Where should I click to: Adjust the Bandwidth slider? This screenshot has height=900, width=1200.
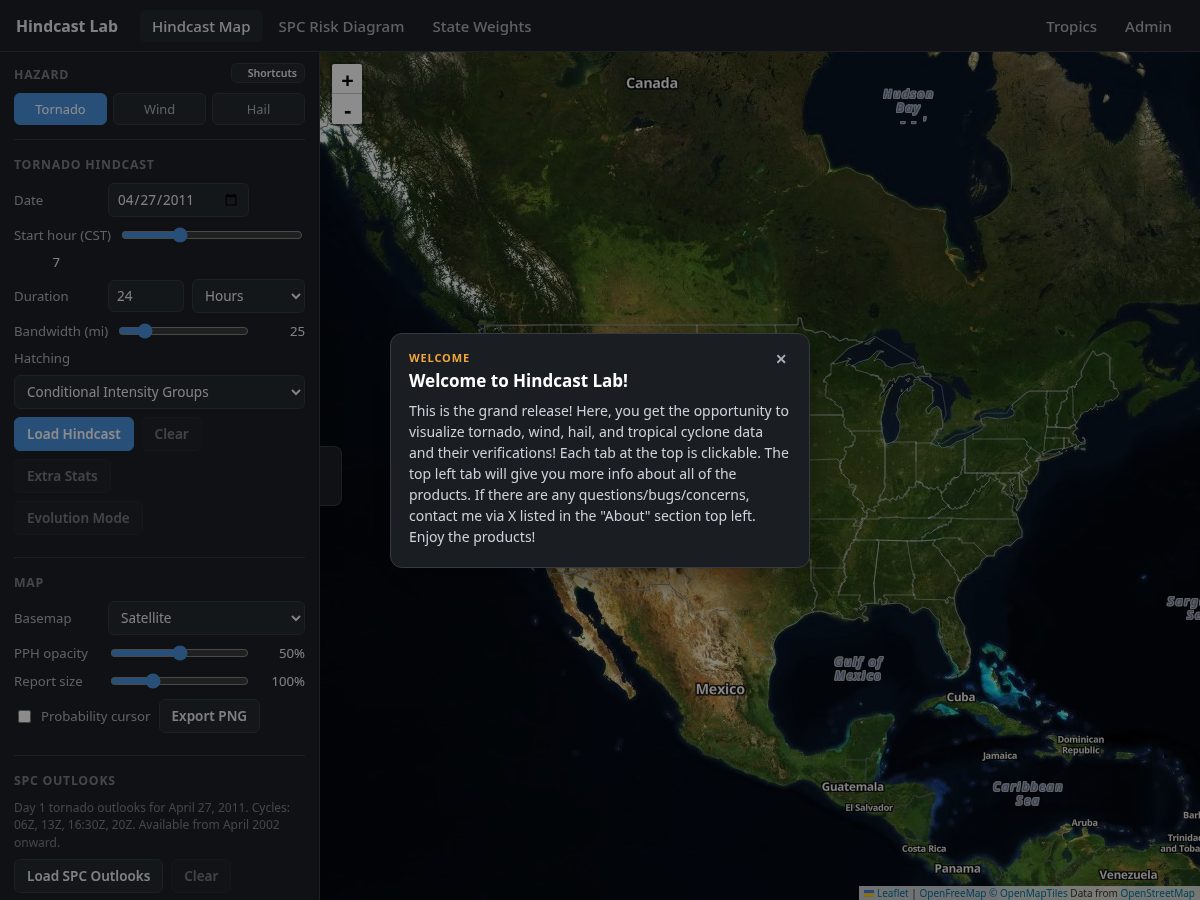point(183,331)
